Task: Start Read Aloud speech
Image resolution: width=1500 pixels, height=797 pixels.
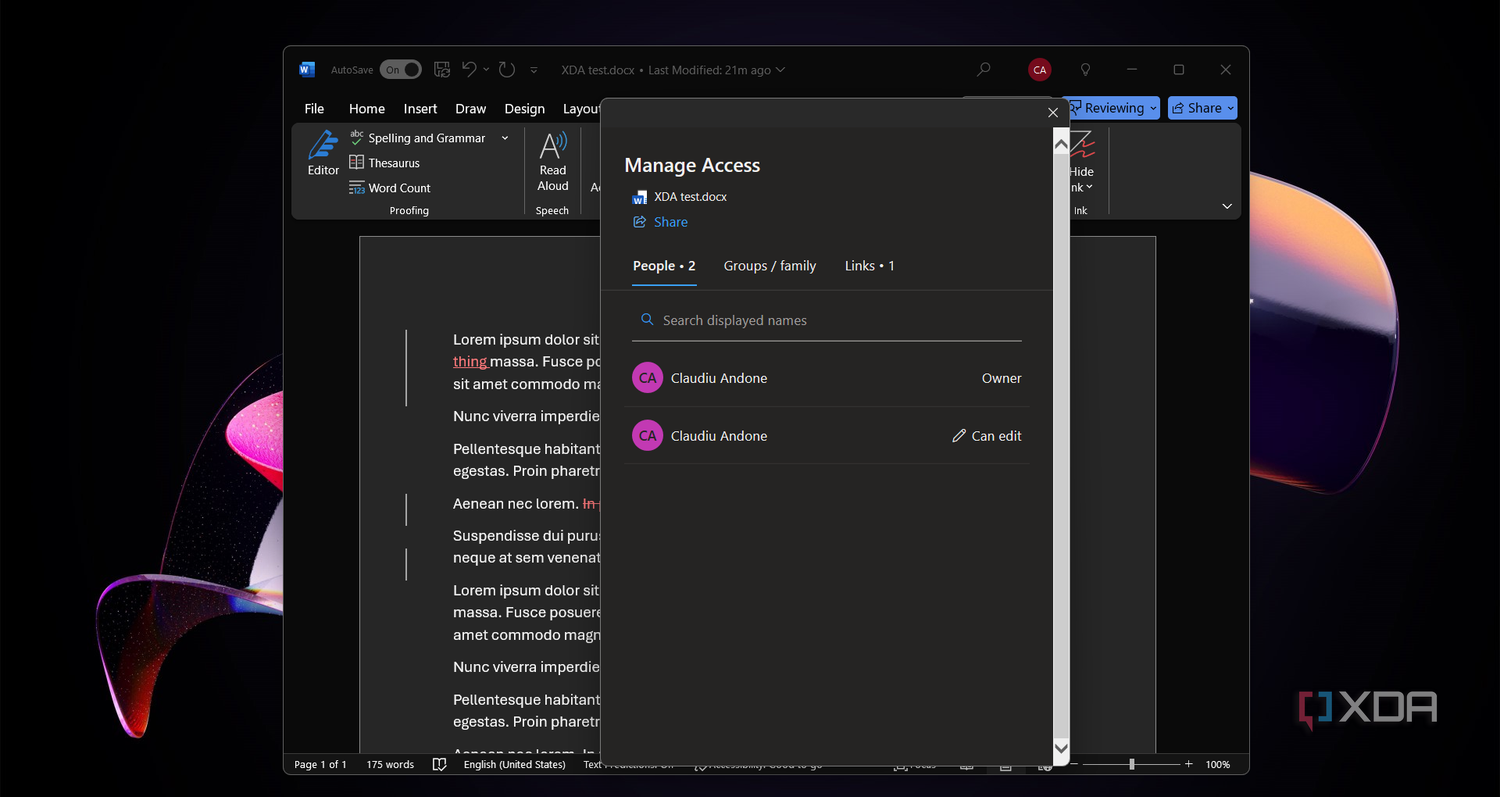Action: click(553, 162)
